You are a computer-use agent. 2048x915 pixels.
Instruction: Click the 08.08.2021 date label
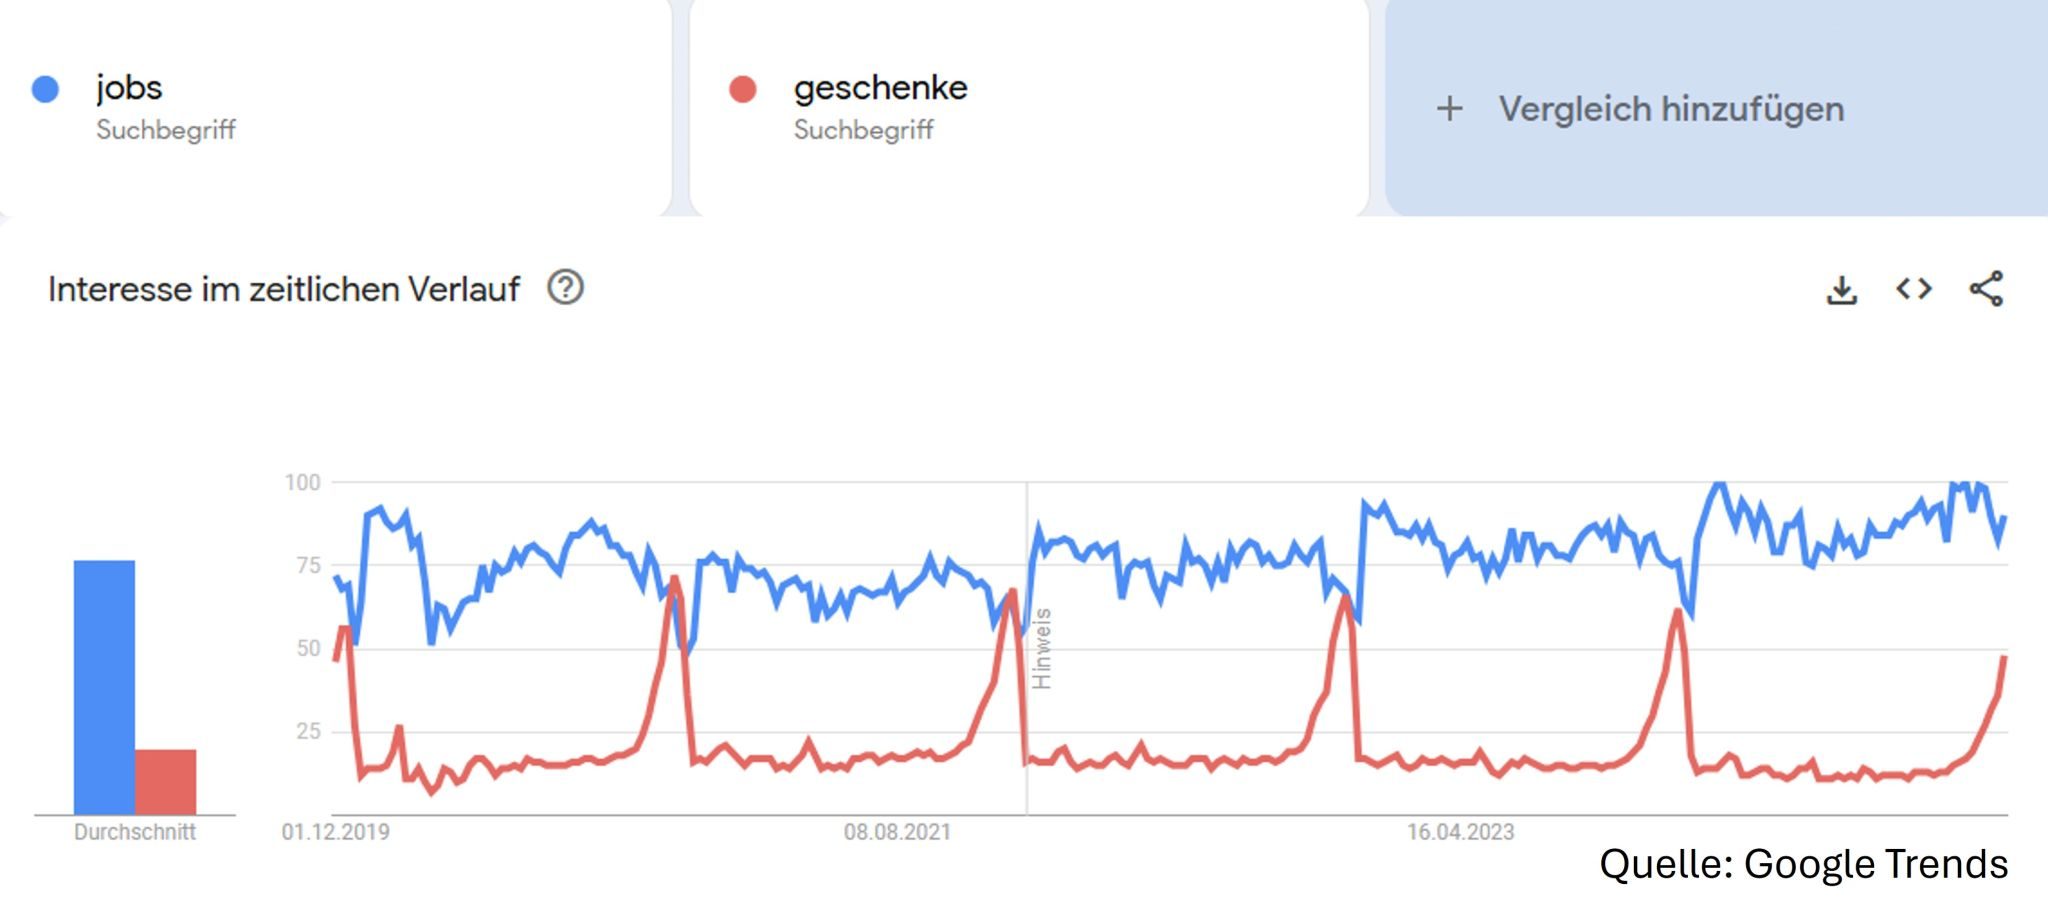coord(897,832)
